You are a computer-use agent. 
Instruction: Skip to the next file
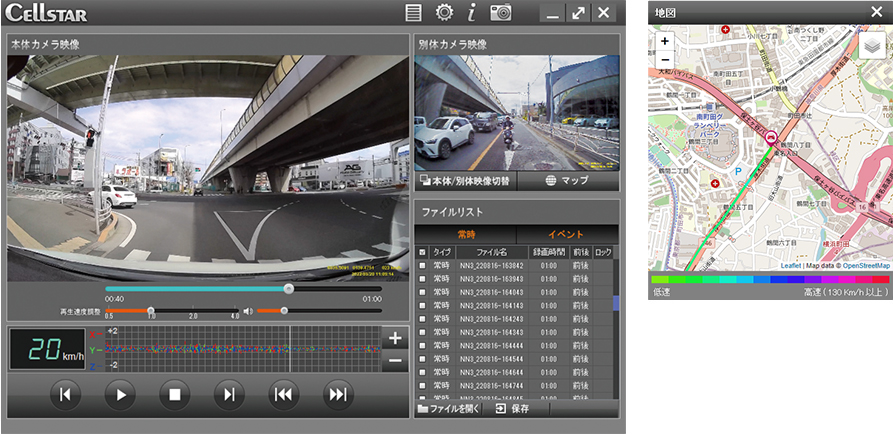pos(338,394)
